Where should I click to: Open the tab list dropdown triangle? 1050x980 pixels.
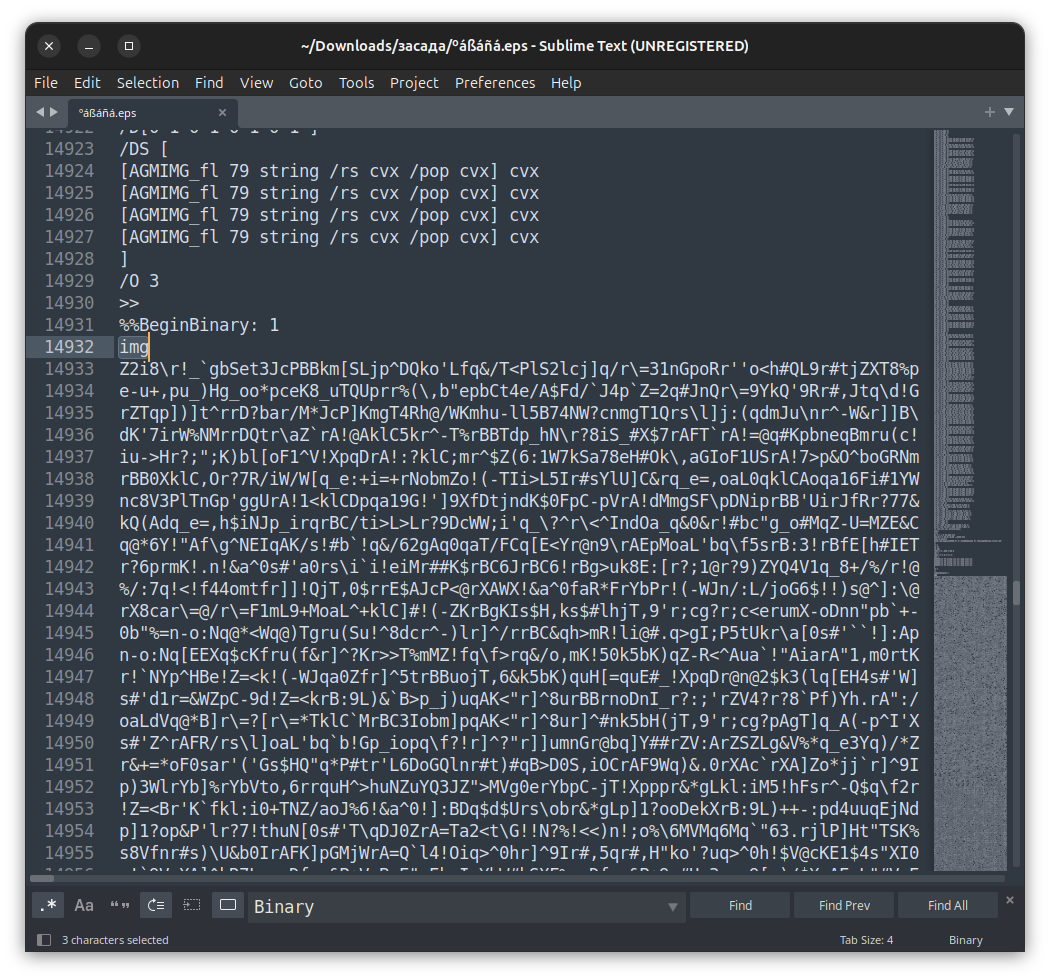(1009, 112)
